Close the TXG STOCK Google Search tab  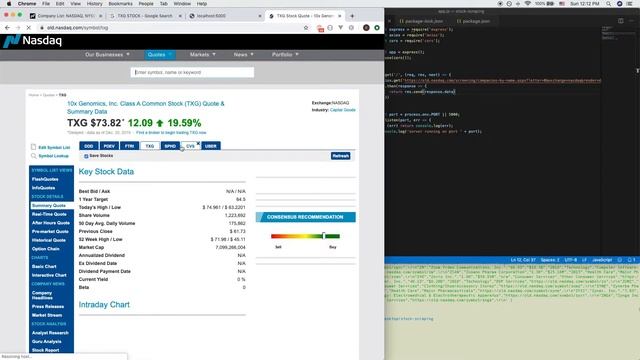180,16
